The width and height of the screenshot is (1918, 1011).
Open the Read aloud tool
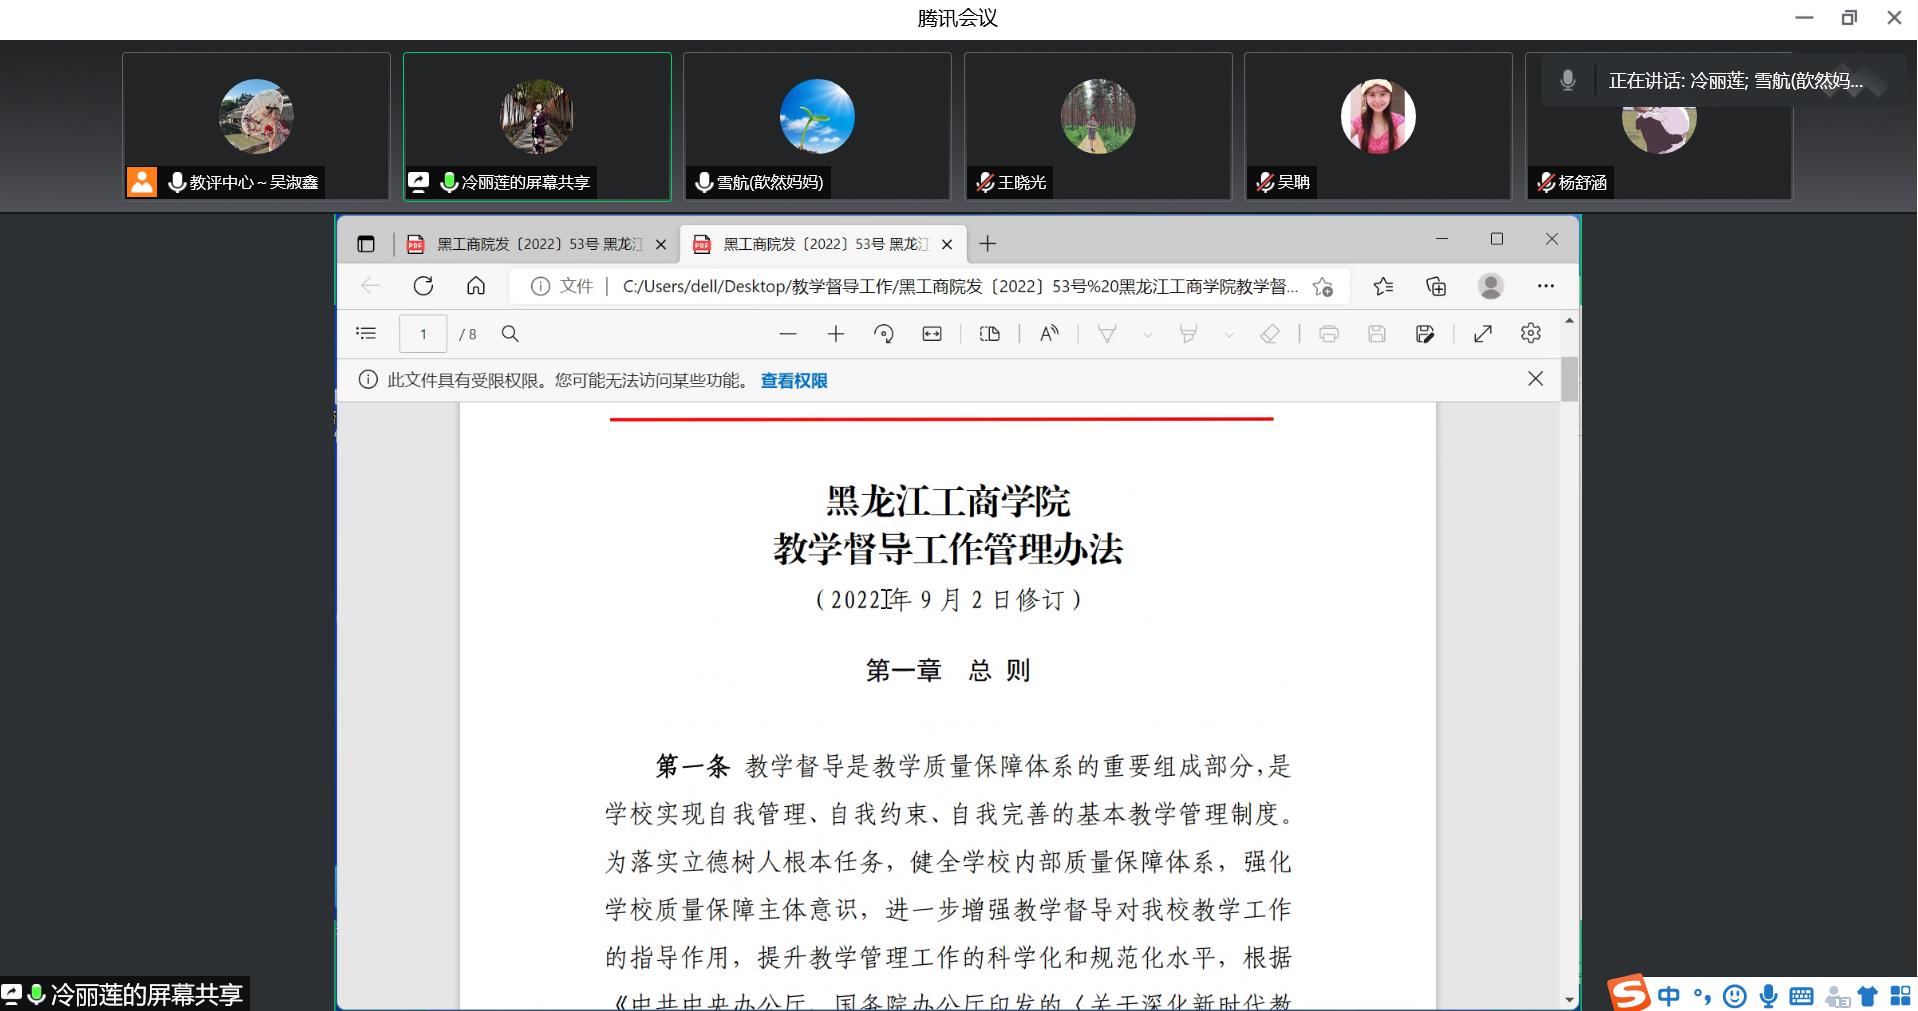(1049, 334)
